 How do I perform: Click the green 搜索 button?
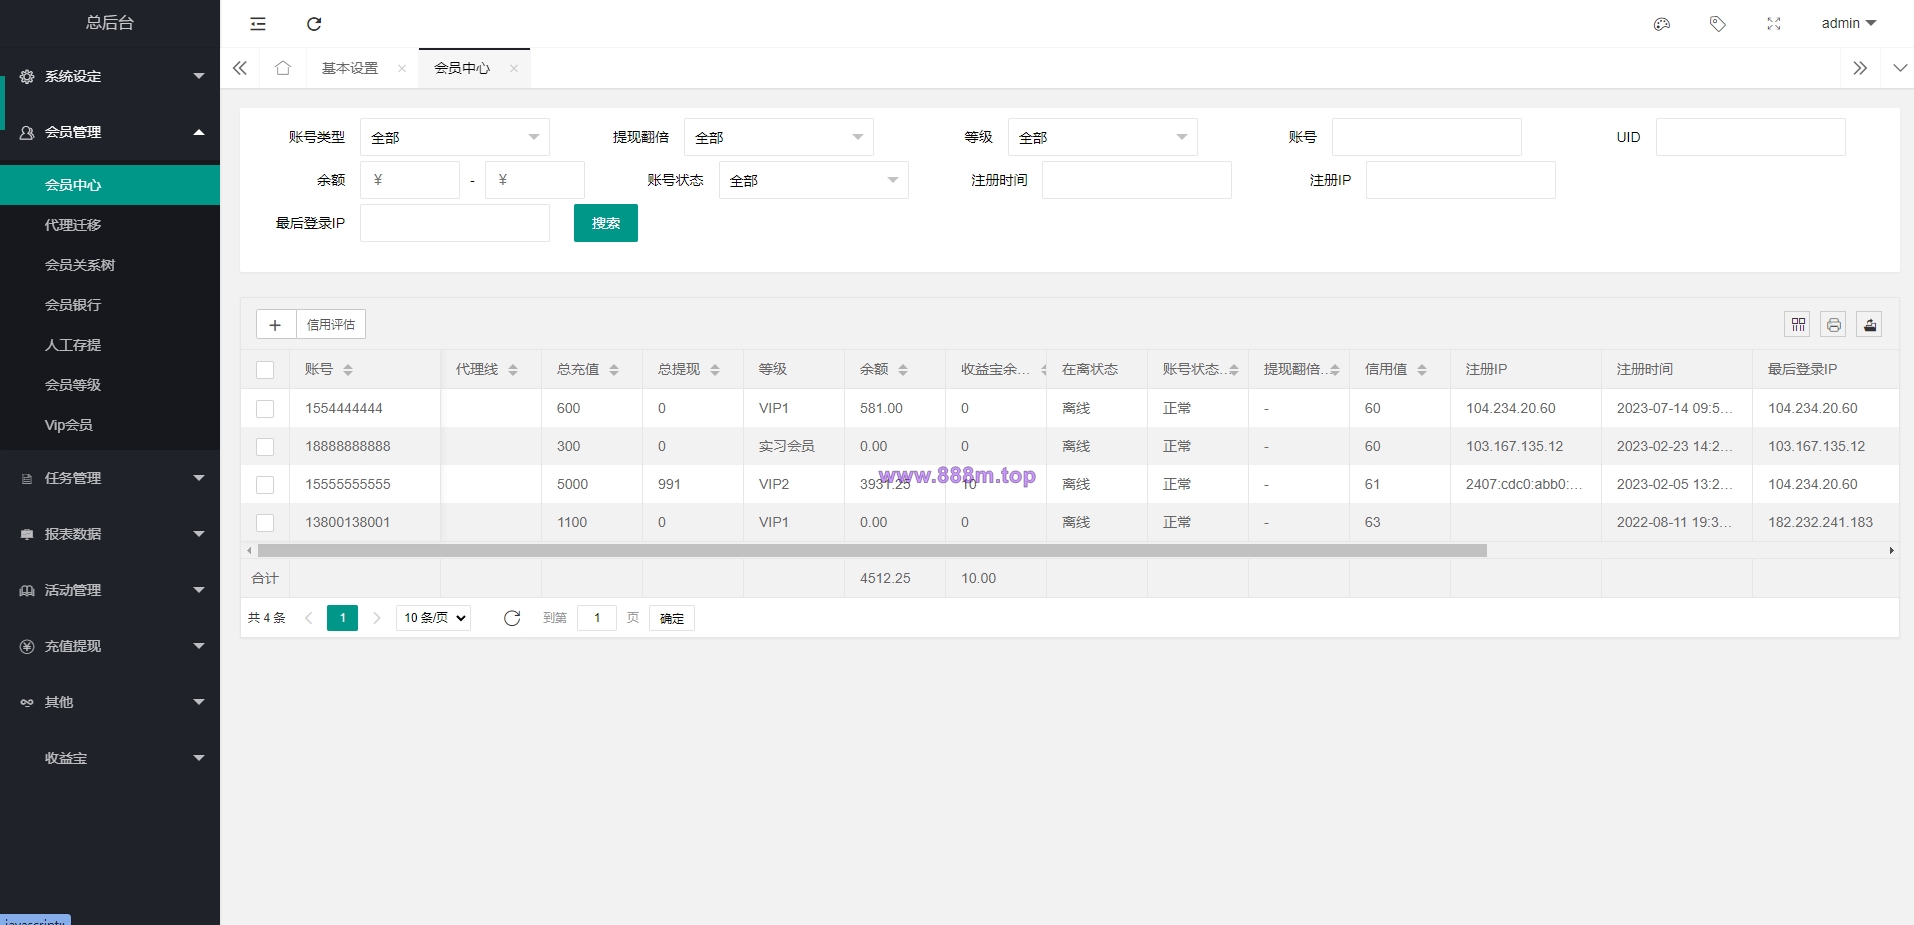tap(606, 223)
